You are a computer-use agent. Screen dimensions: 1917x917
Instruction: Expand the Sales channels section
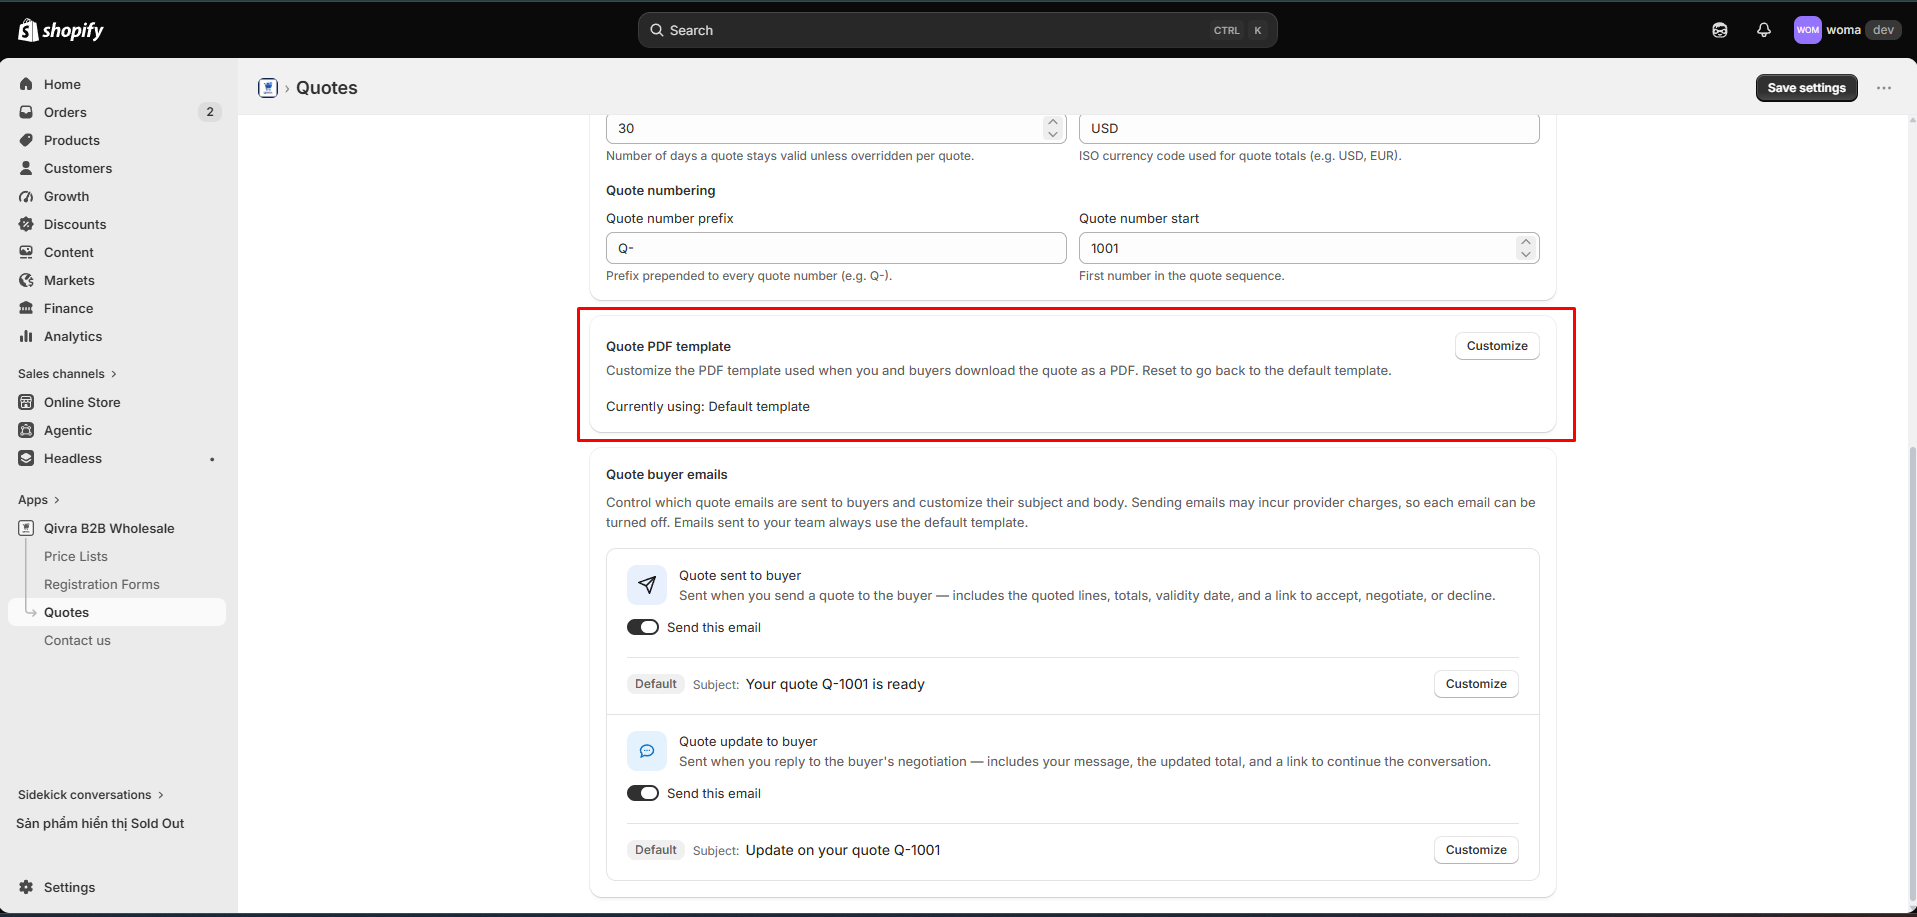point(67,374)
